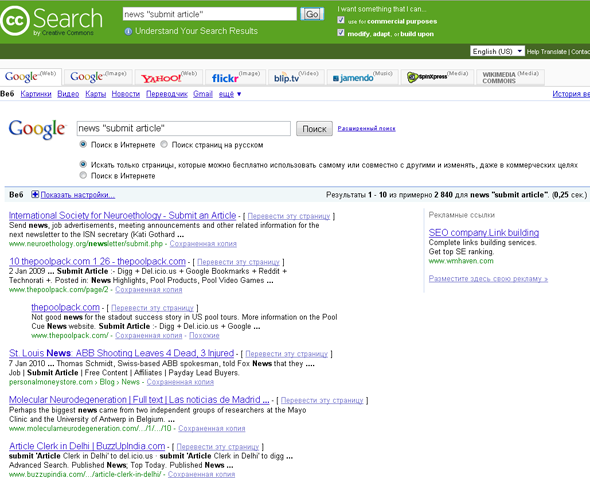Click the info icon beside Understand Your Search Results

(x=128, y=32)
